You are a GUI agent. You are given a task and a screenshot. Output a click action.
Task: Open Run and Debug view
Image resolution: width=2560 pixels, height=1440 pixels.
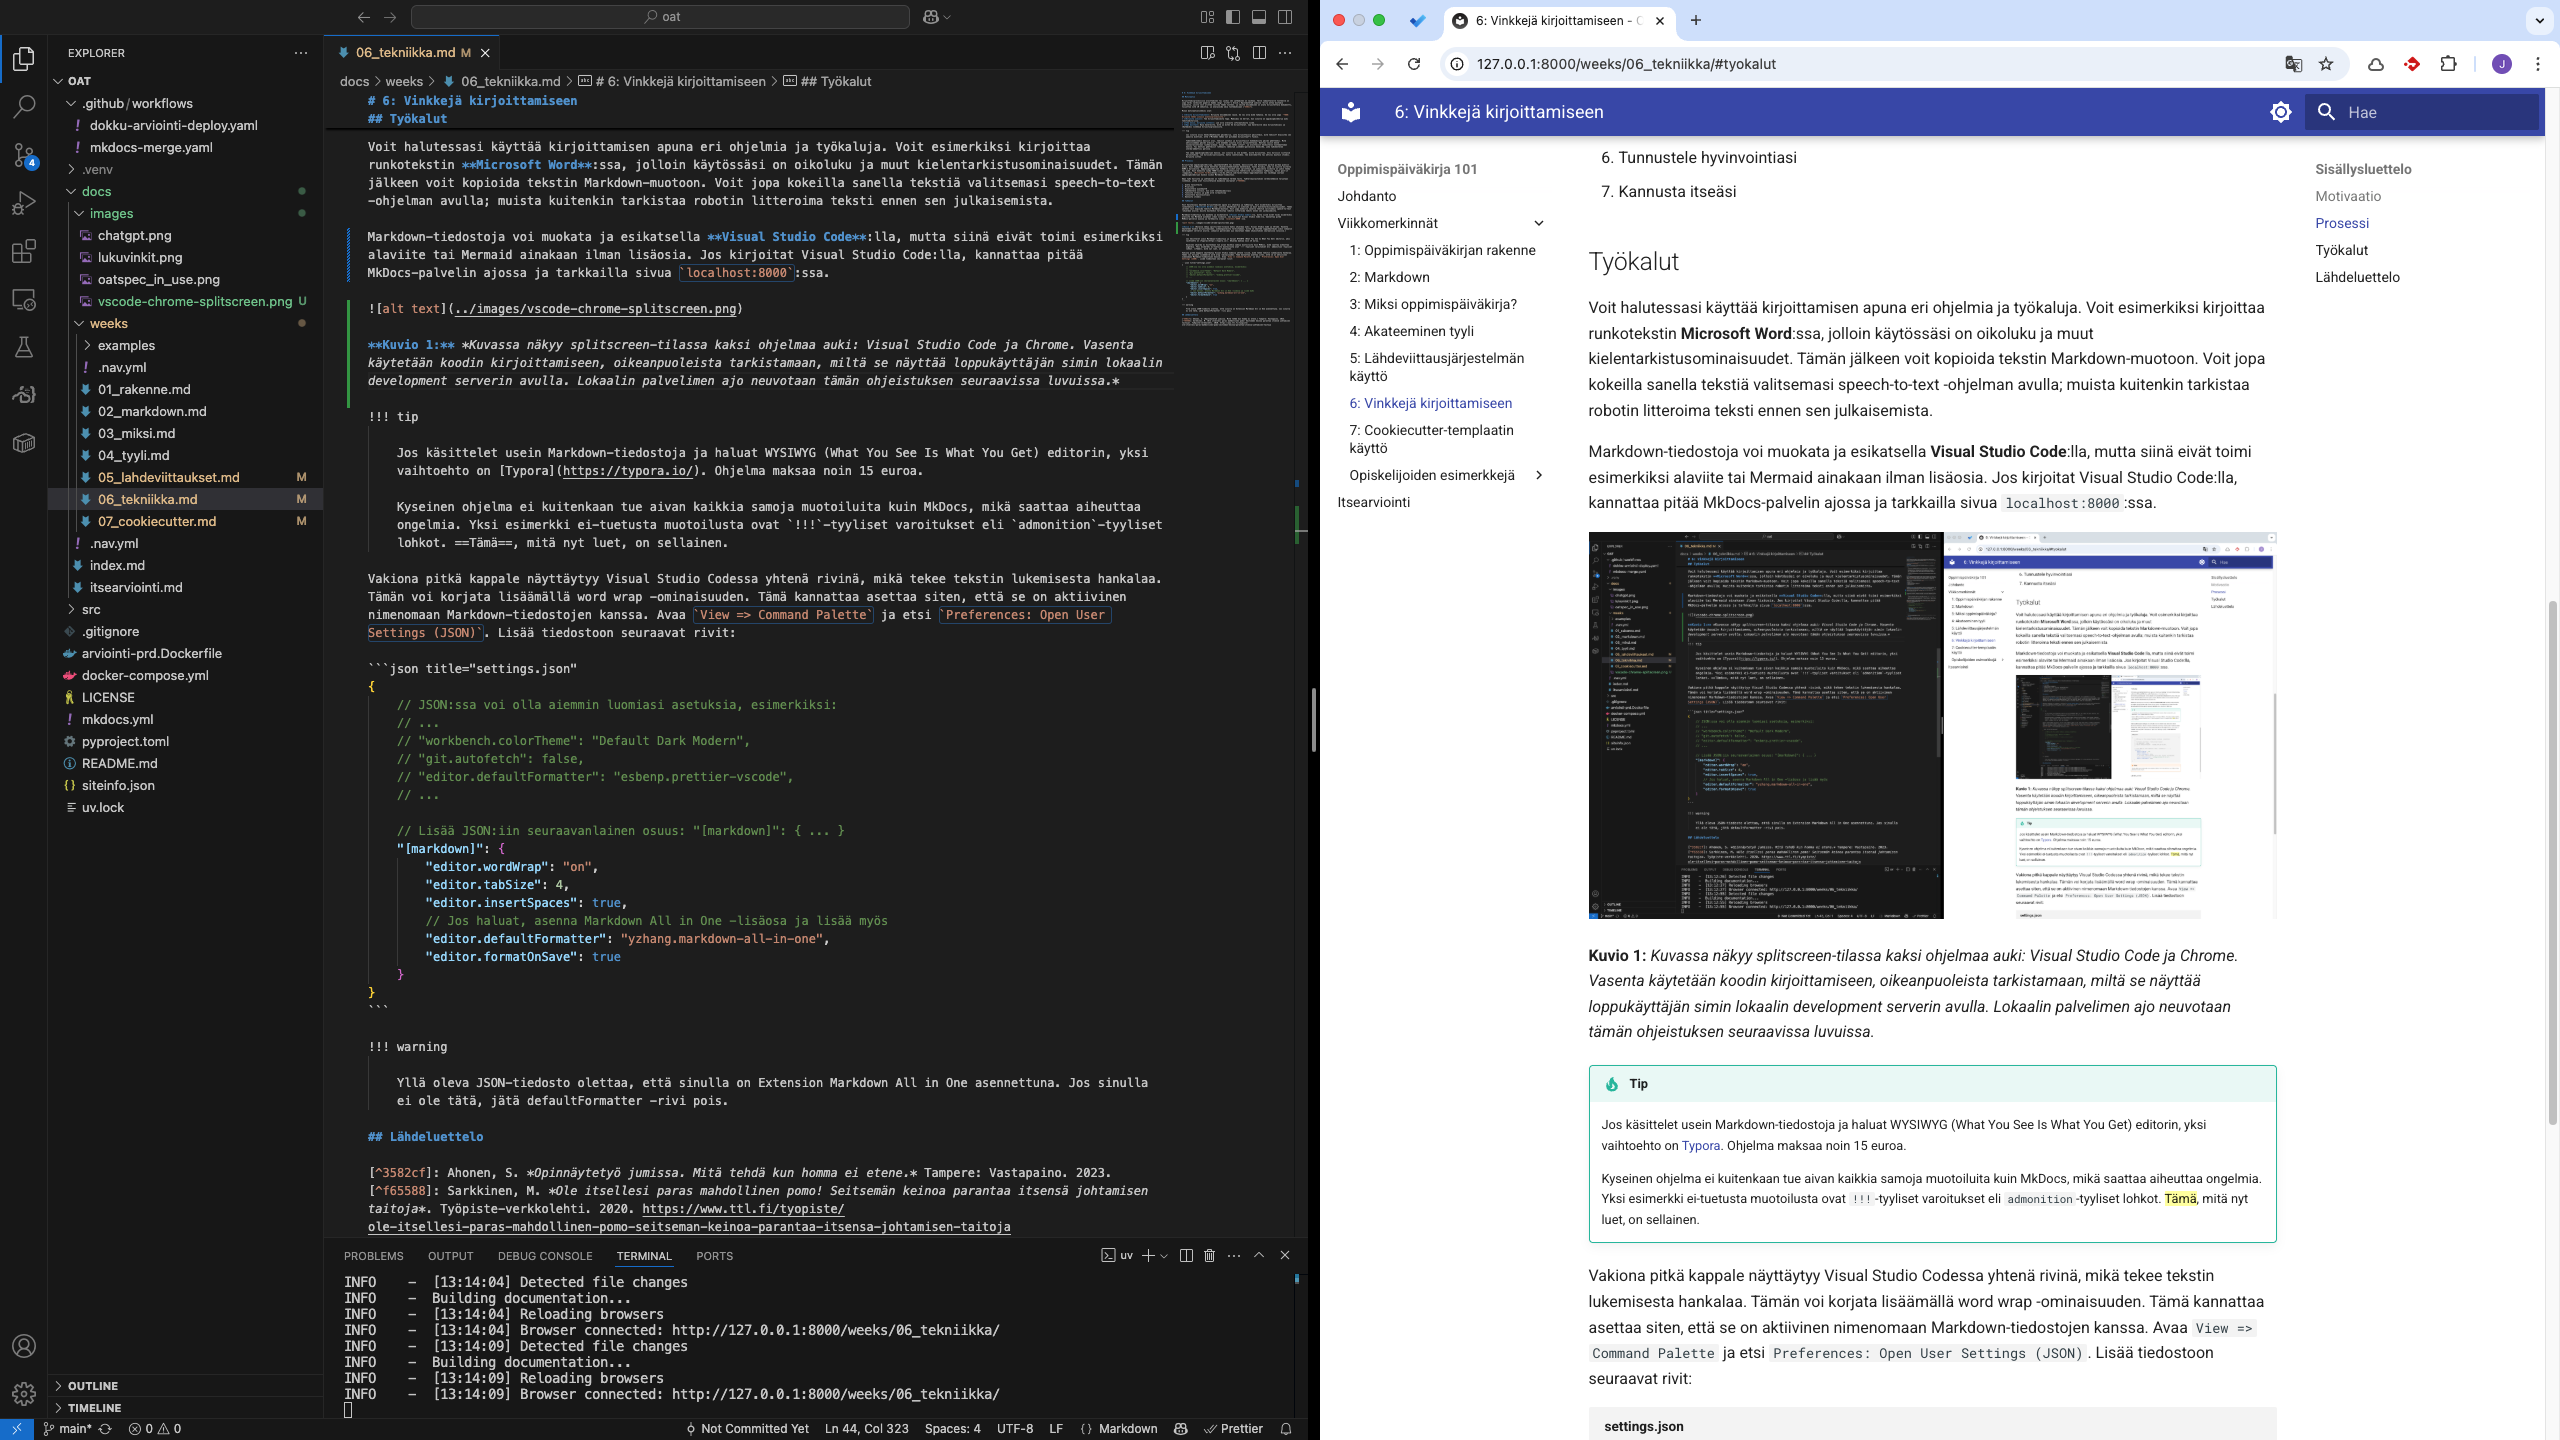click(x=24, y=203)
